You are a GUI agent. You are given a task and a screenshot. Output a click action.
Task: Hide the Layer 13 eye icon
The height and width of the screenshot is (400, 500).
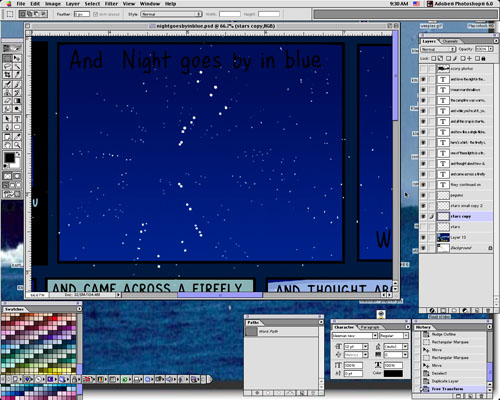point(423,238)
